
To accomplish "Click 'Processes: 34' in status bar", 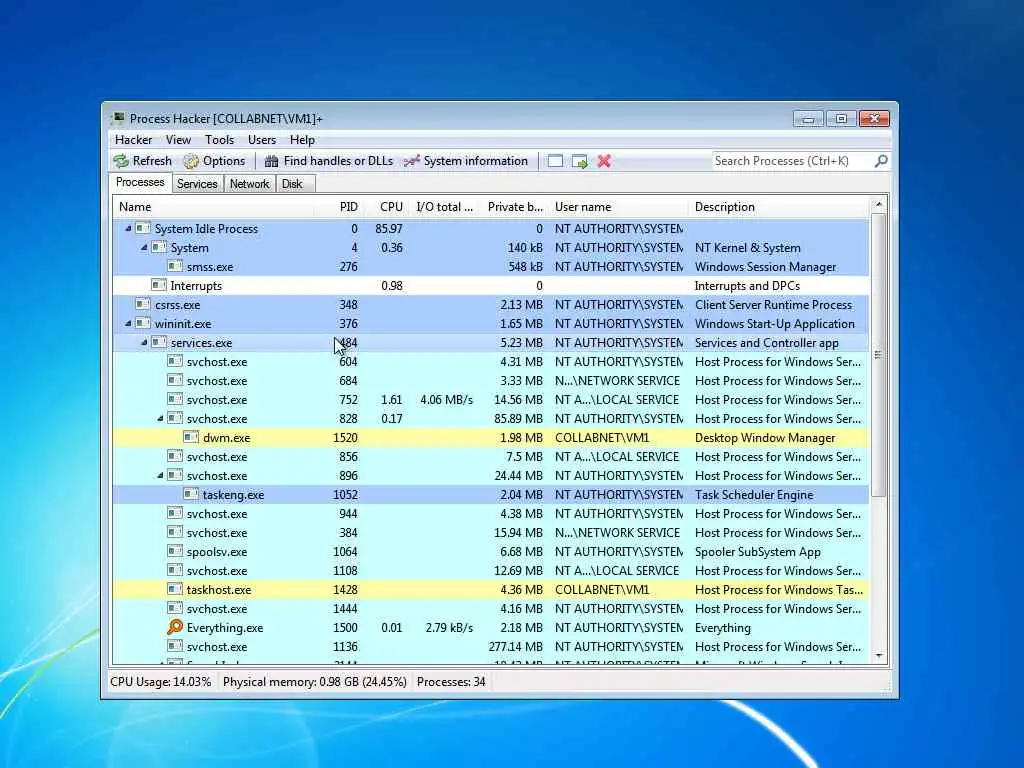I will 451,682.
